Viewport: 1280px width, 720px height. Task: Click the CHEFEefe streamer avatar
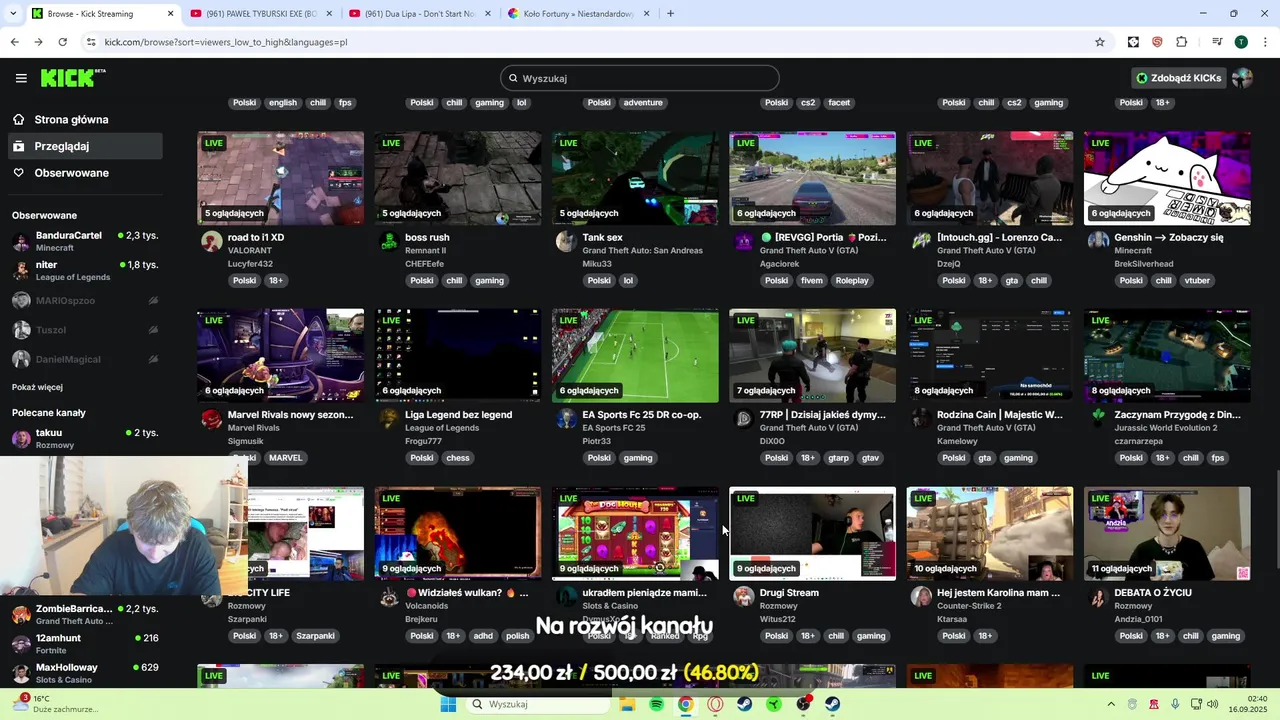click(389, 241)
